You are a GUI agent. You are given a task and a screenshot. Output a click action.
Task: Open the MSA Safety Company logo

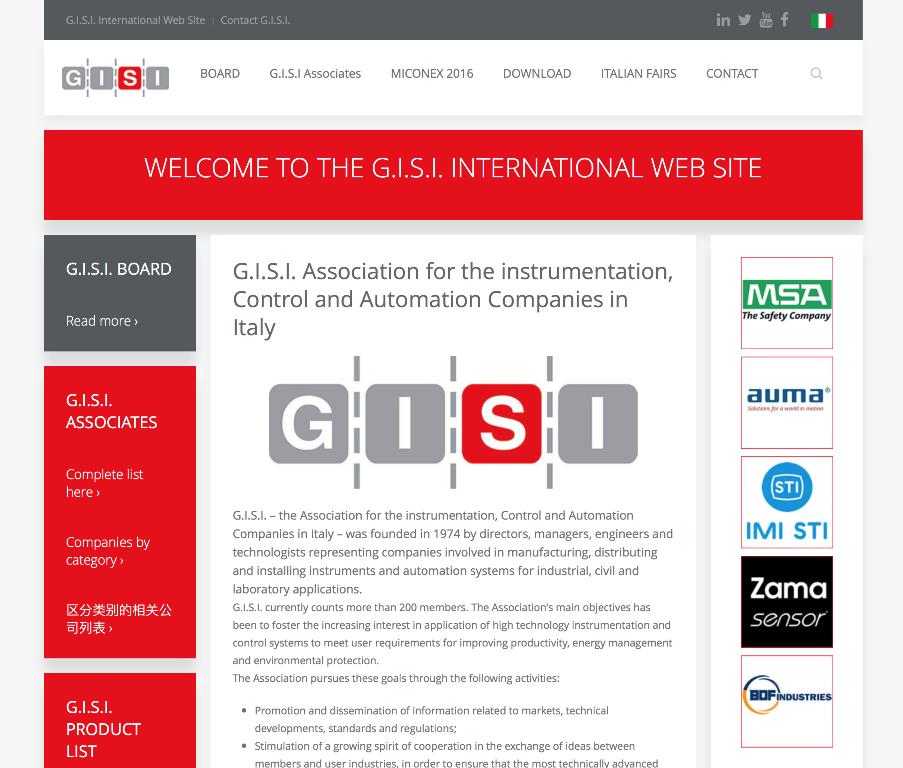point(786,303)
